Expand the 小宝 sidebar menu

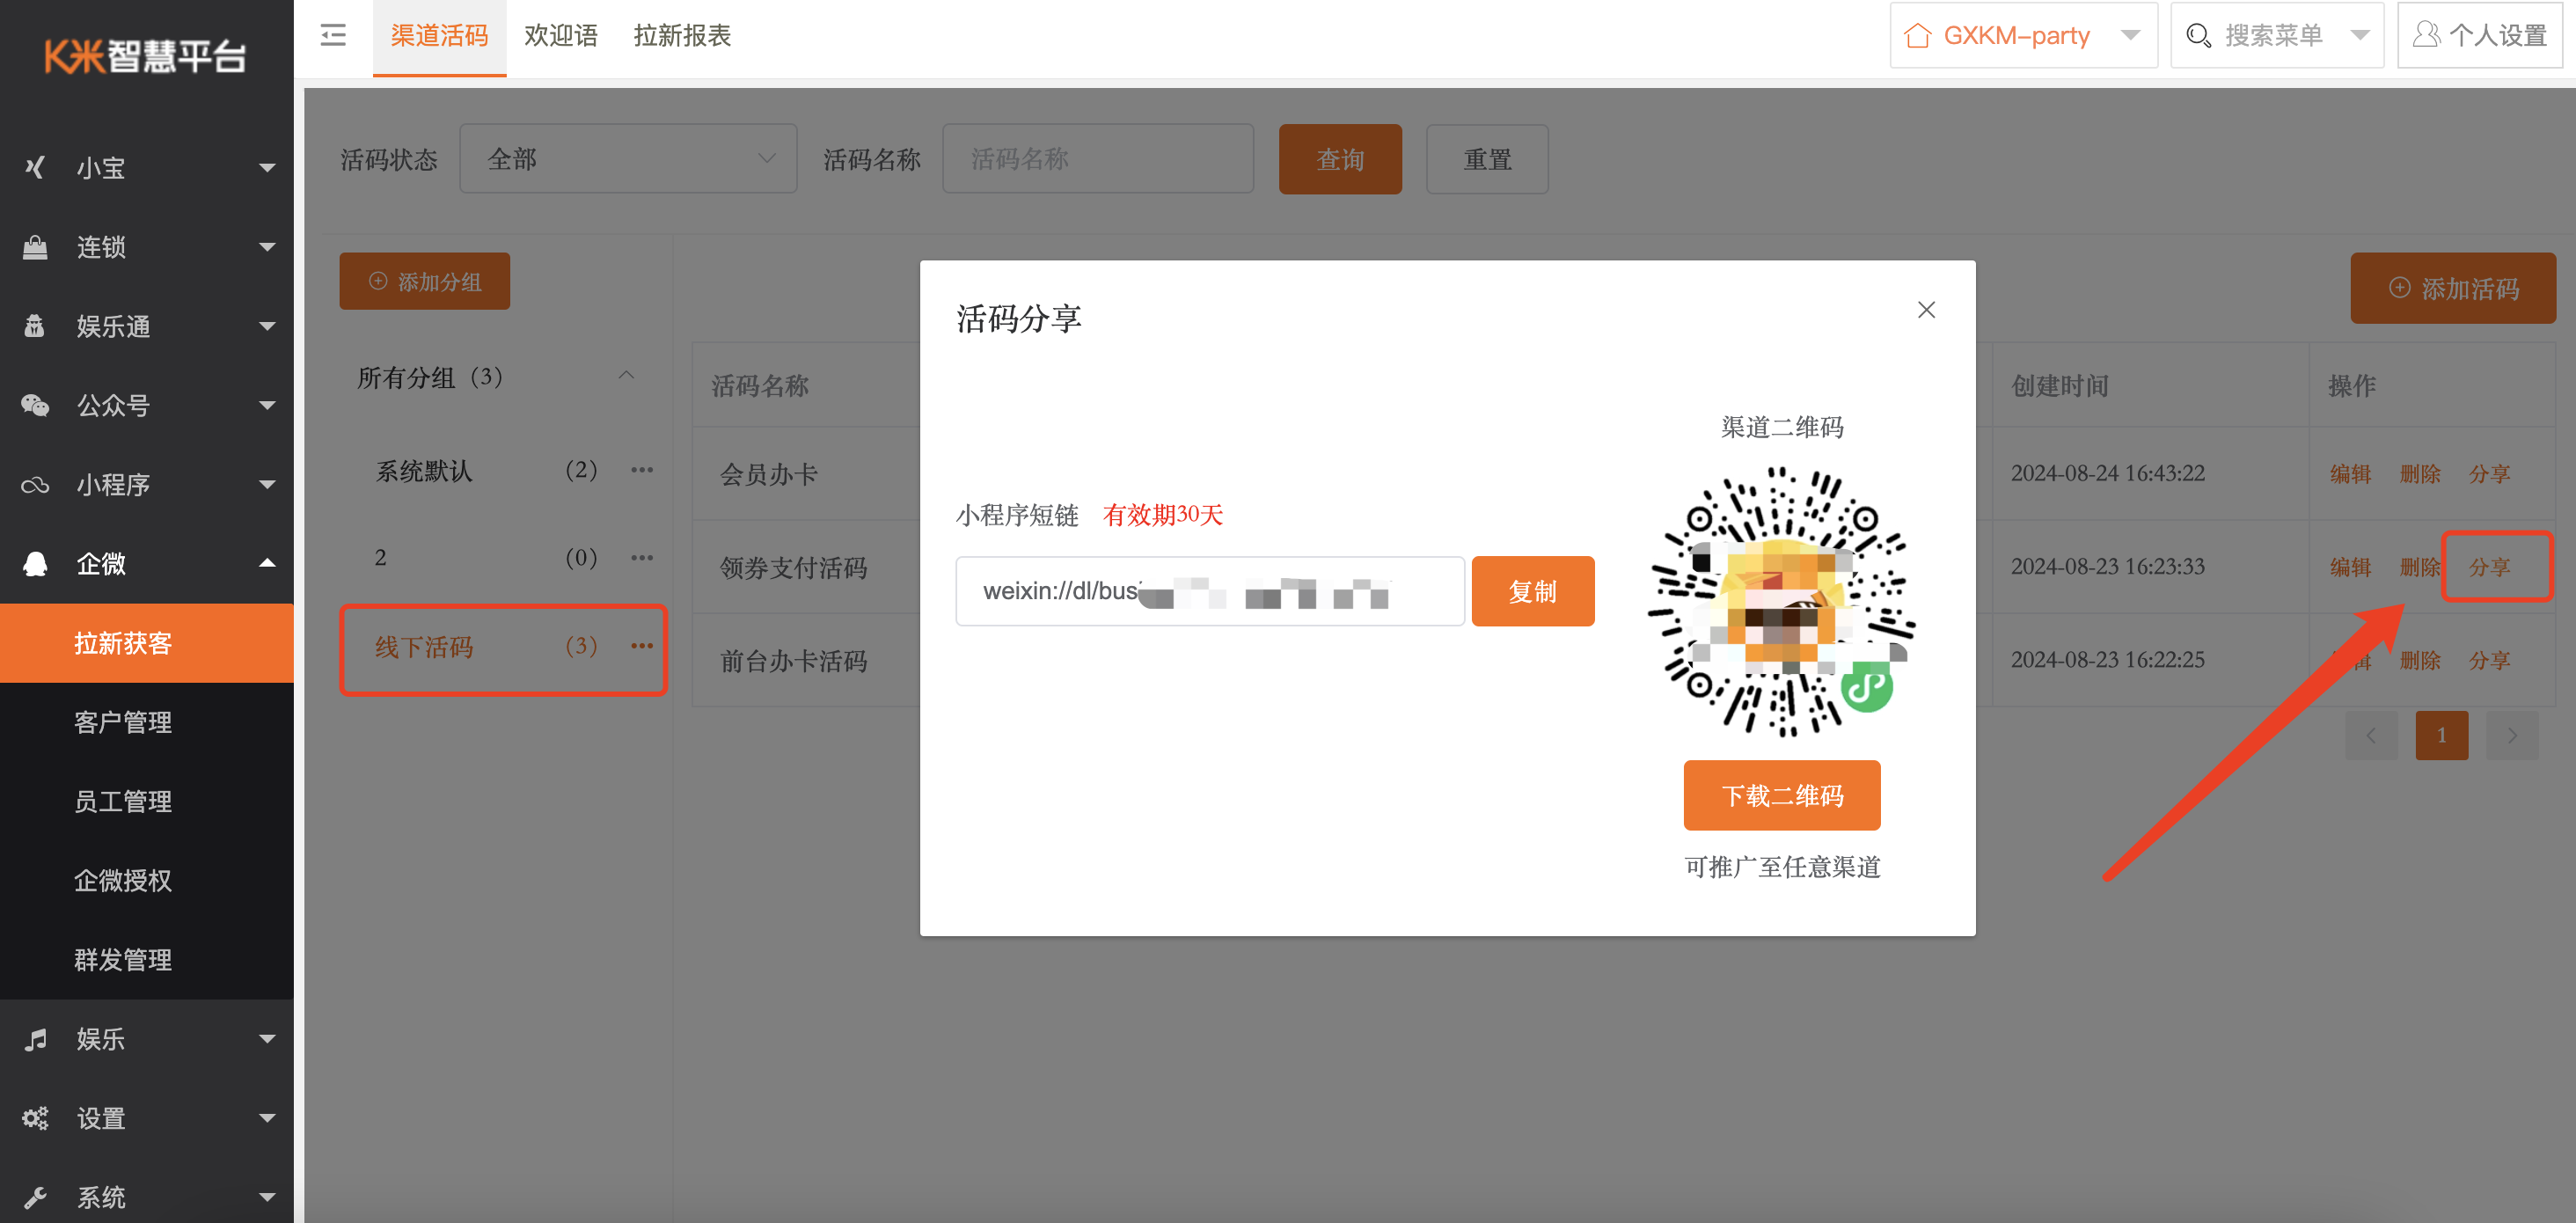point(267,167)
